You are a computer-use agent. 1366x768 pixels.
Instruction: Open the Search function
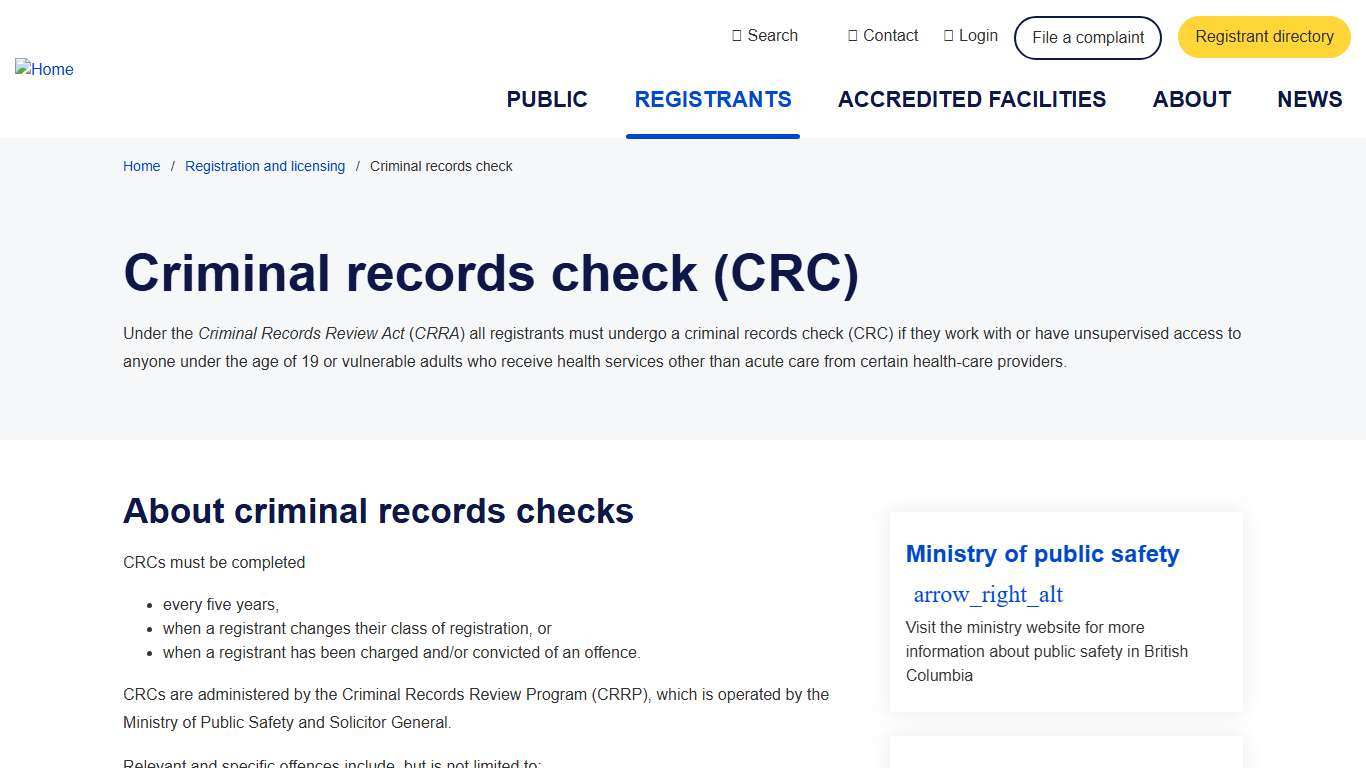point(765,35)
